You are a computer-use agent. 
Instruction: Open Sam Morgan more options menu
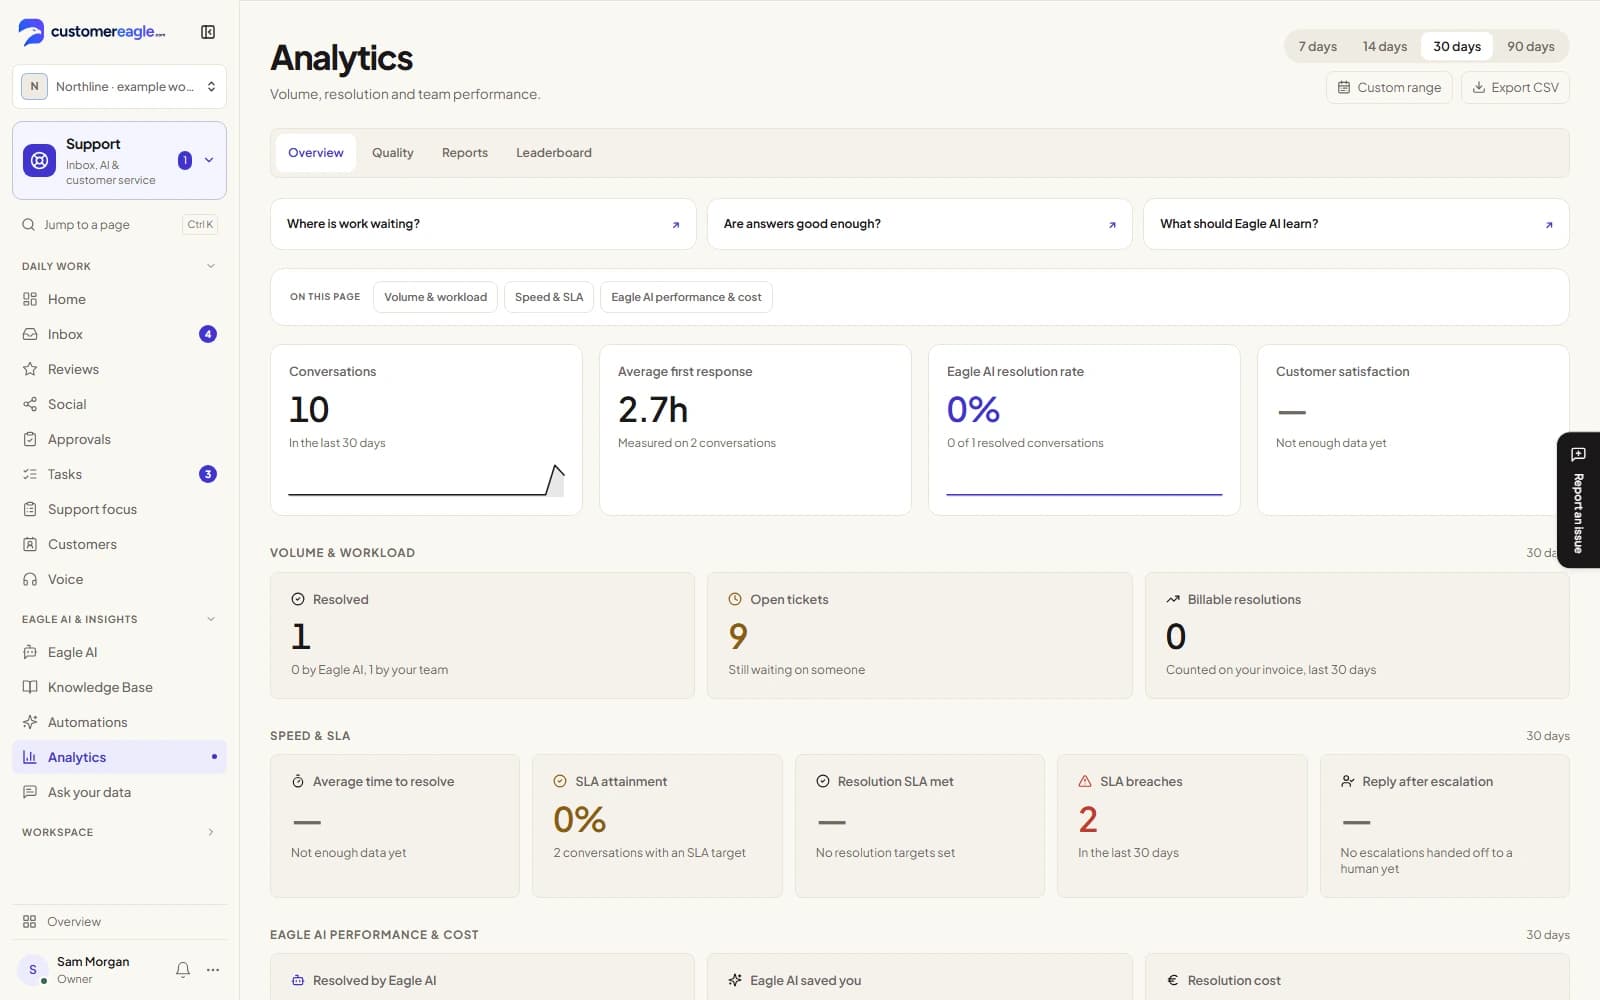tap(213, 969)
